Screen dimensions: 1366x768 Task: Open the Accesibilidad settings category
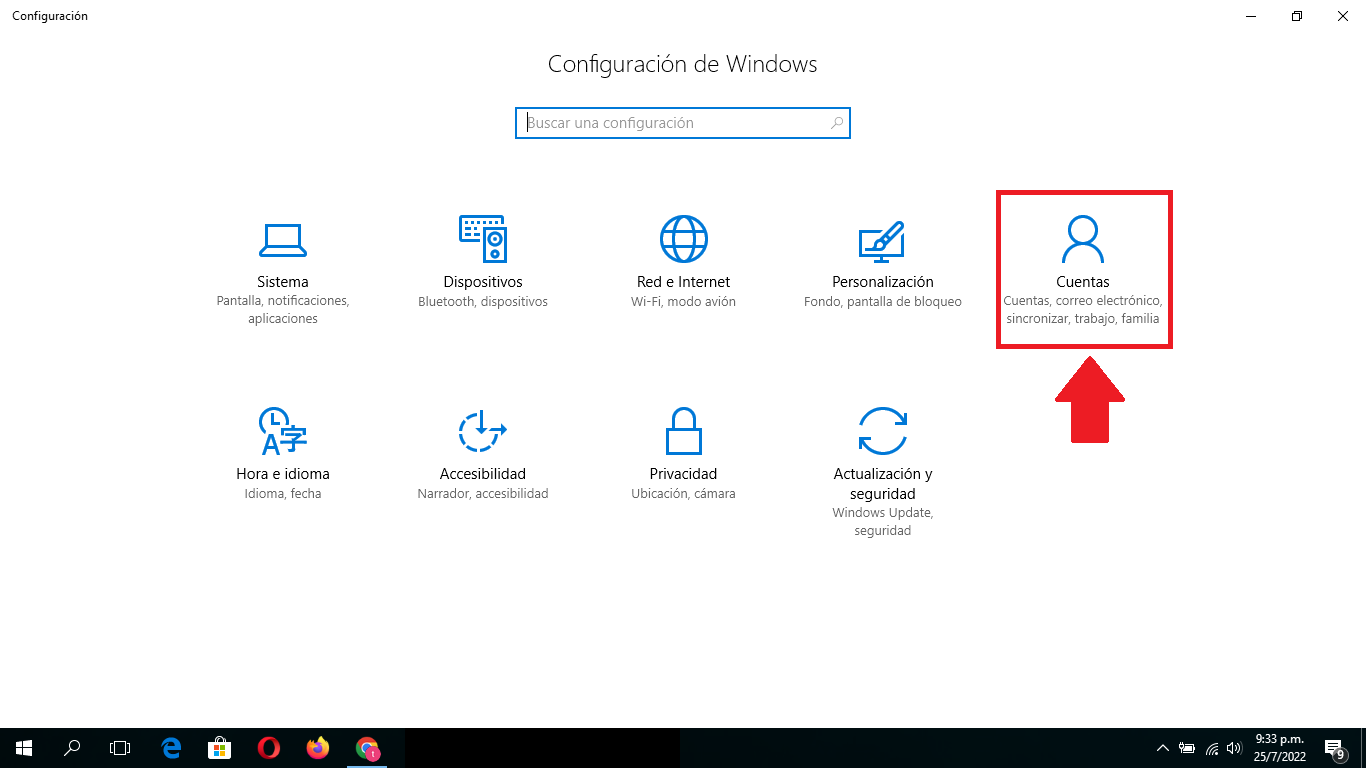tap(483, 455)
